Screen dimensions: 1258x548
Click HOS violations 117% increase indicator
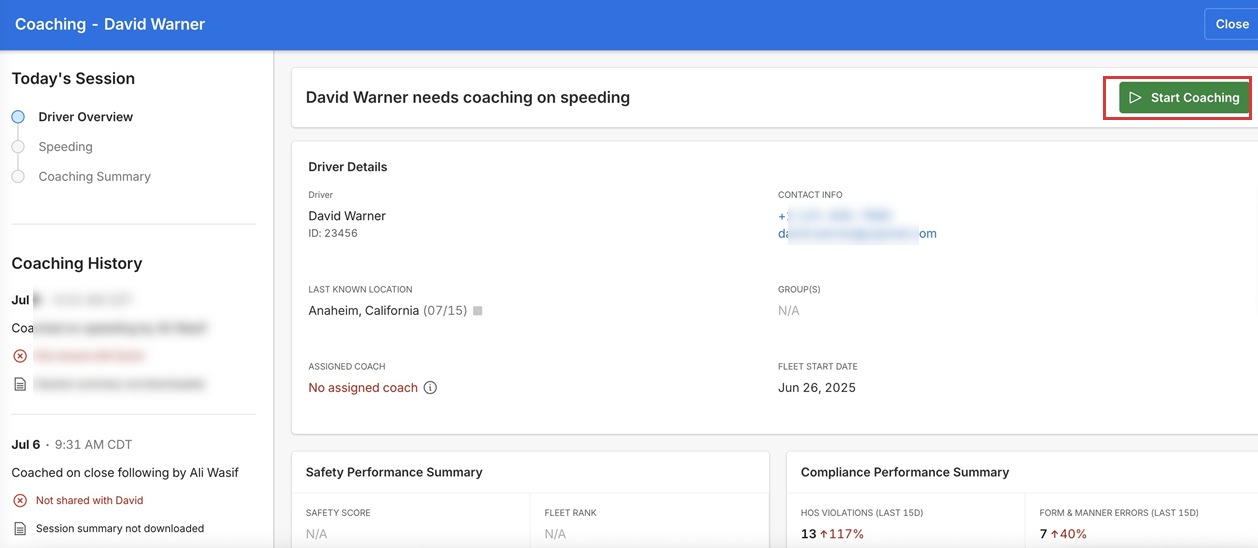click(x=841, y=534)
